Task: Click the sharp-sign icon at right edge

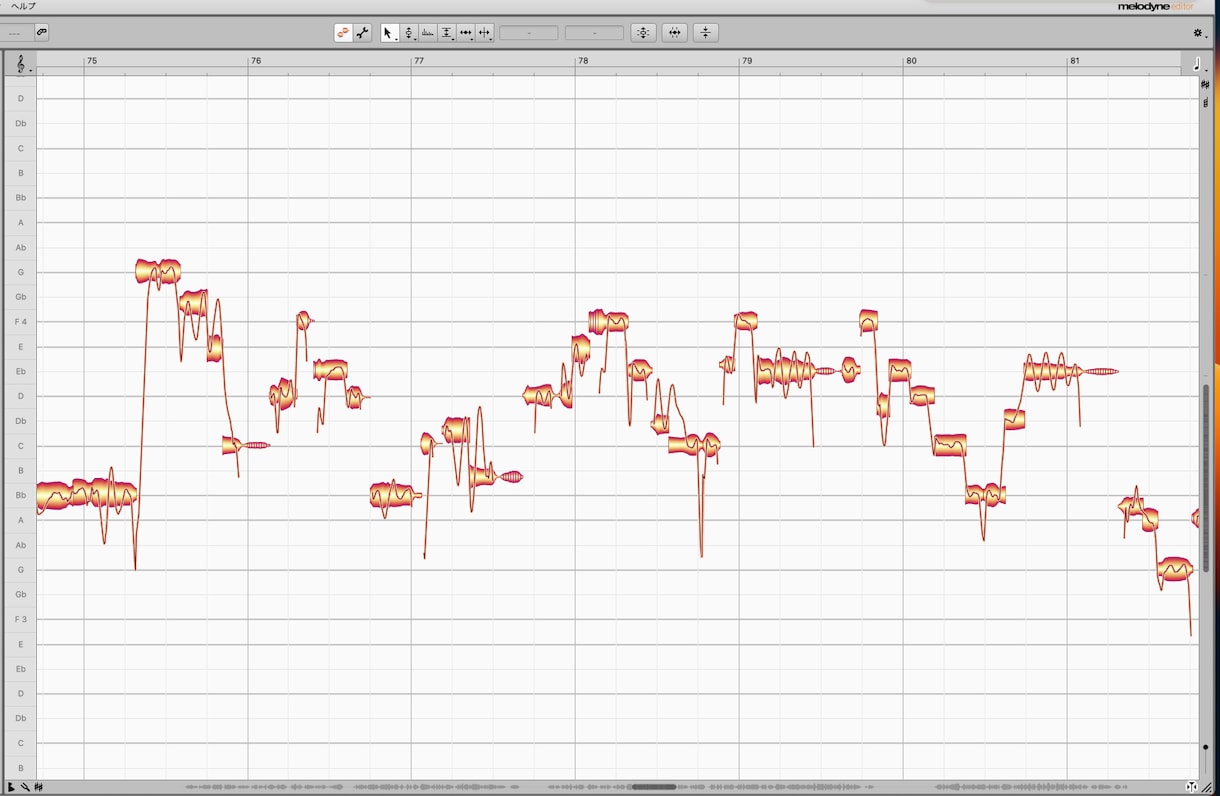Action: coord(1205,85)
